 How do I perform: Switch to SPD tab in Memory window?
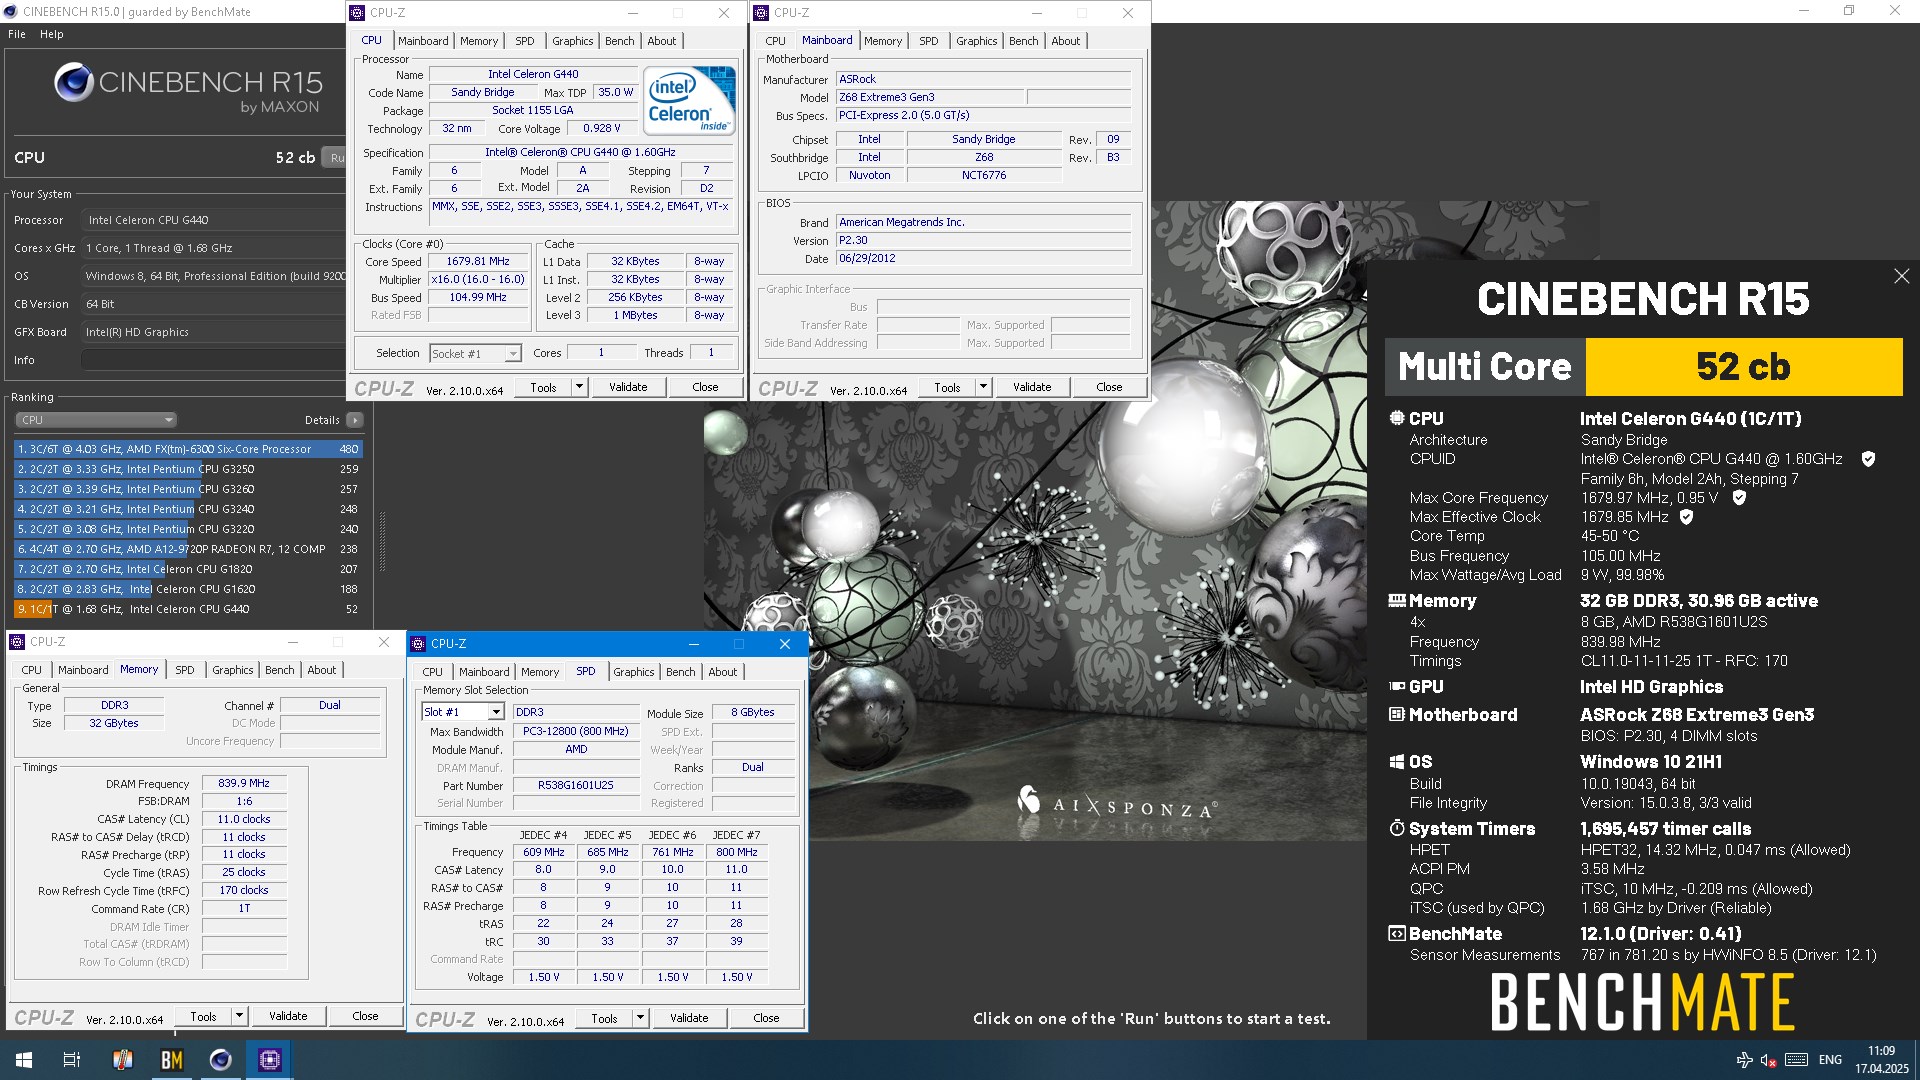tap(185, 670)
